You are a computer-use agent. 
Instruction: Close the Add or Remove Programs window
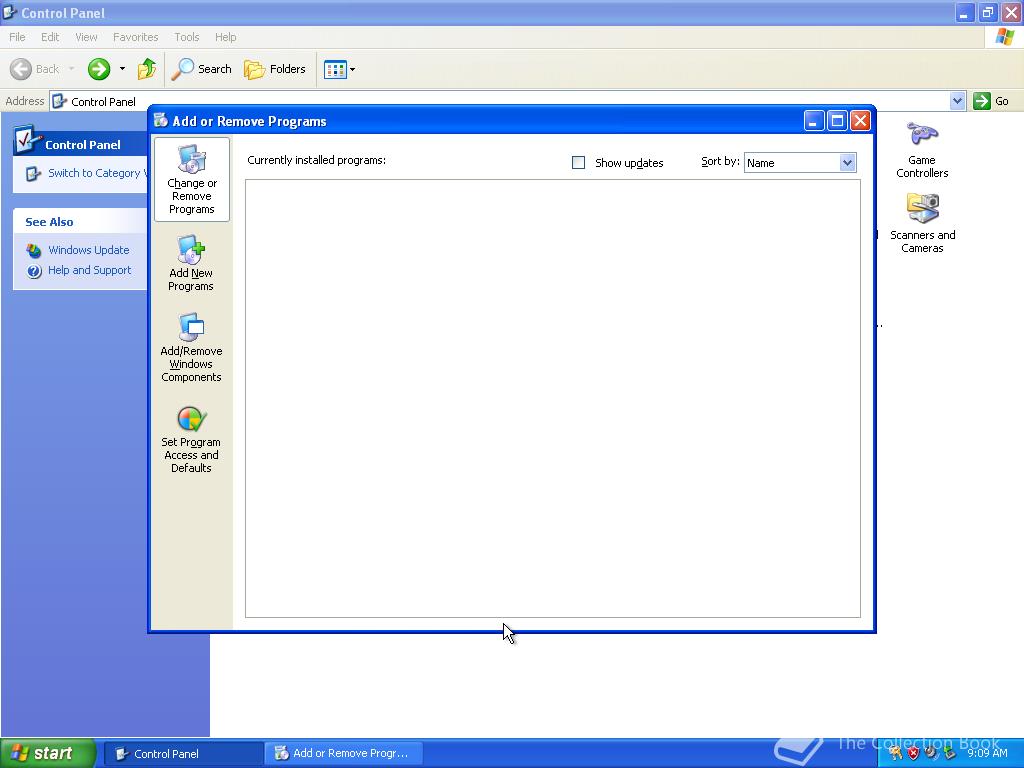861,121
